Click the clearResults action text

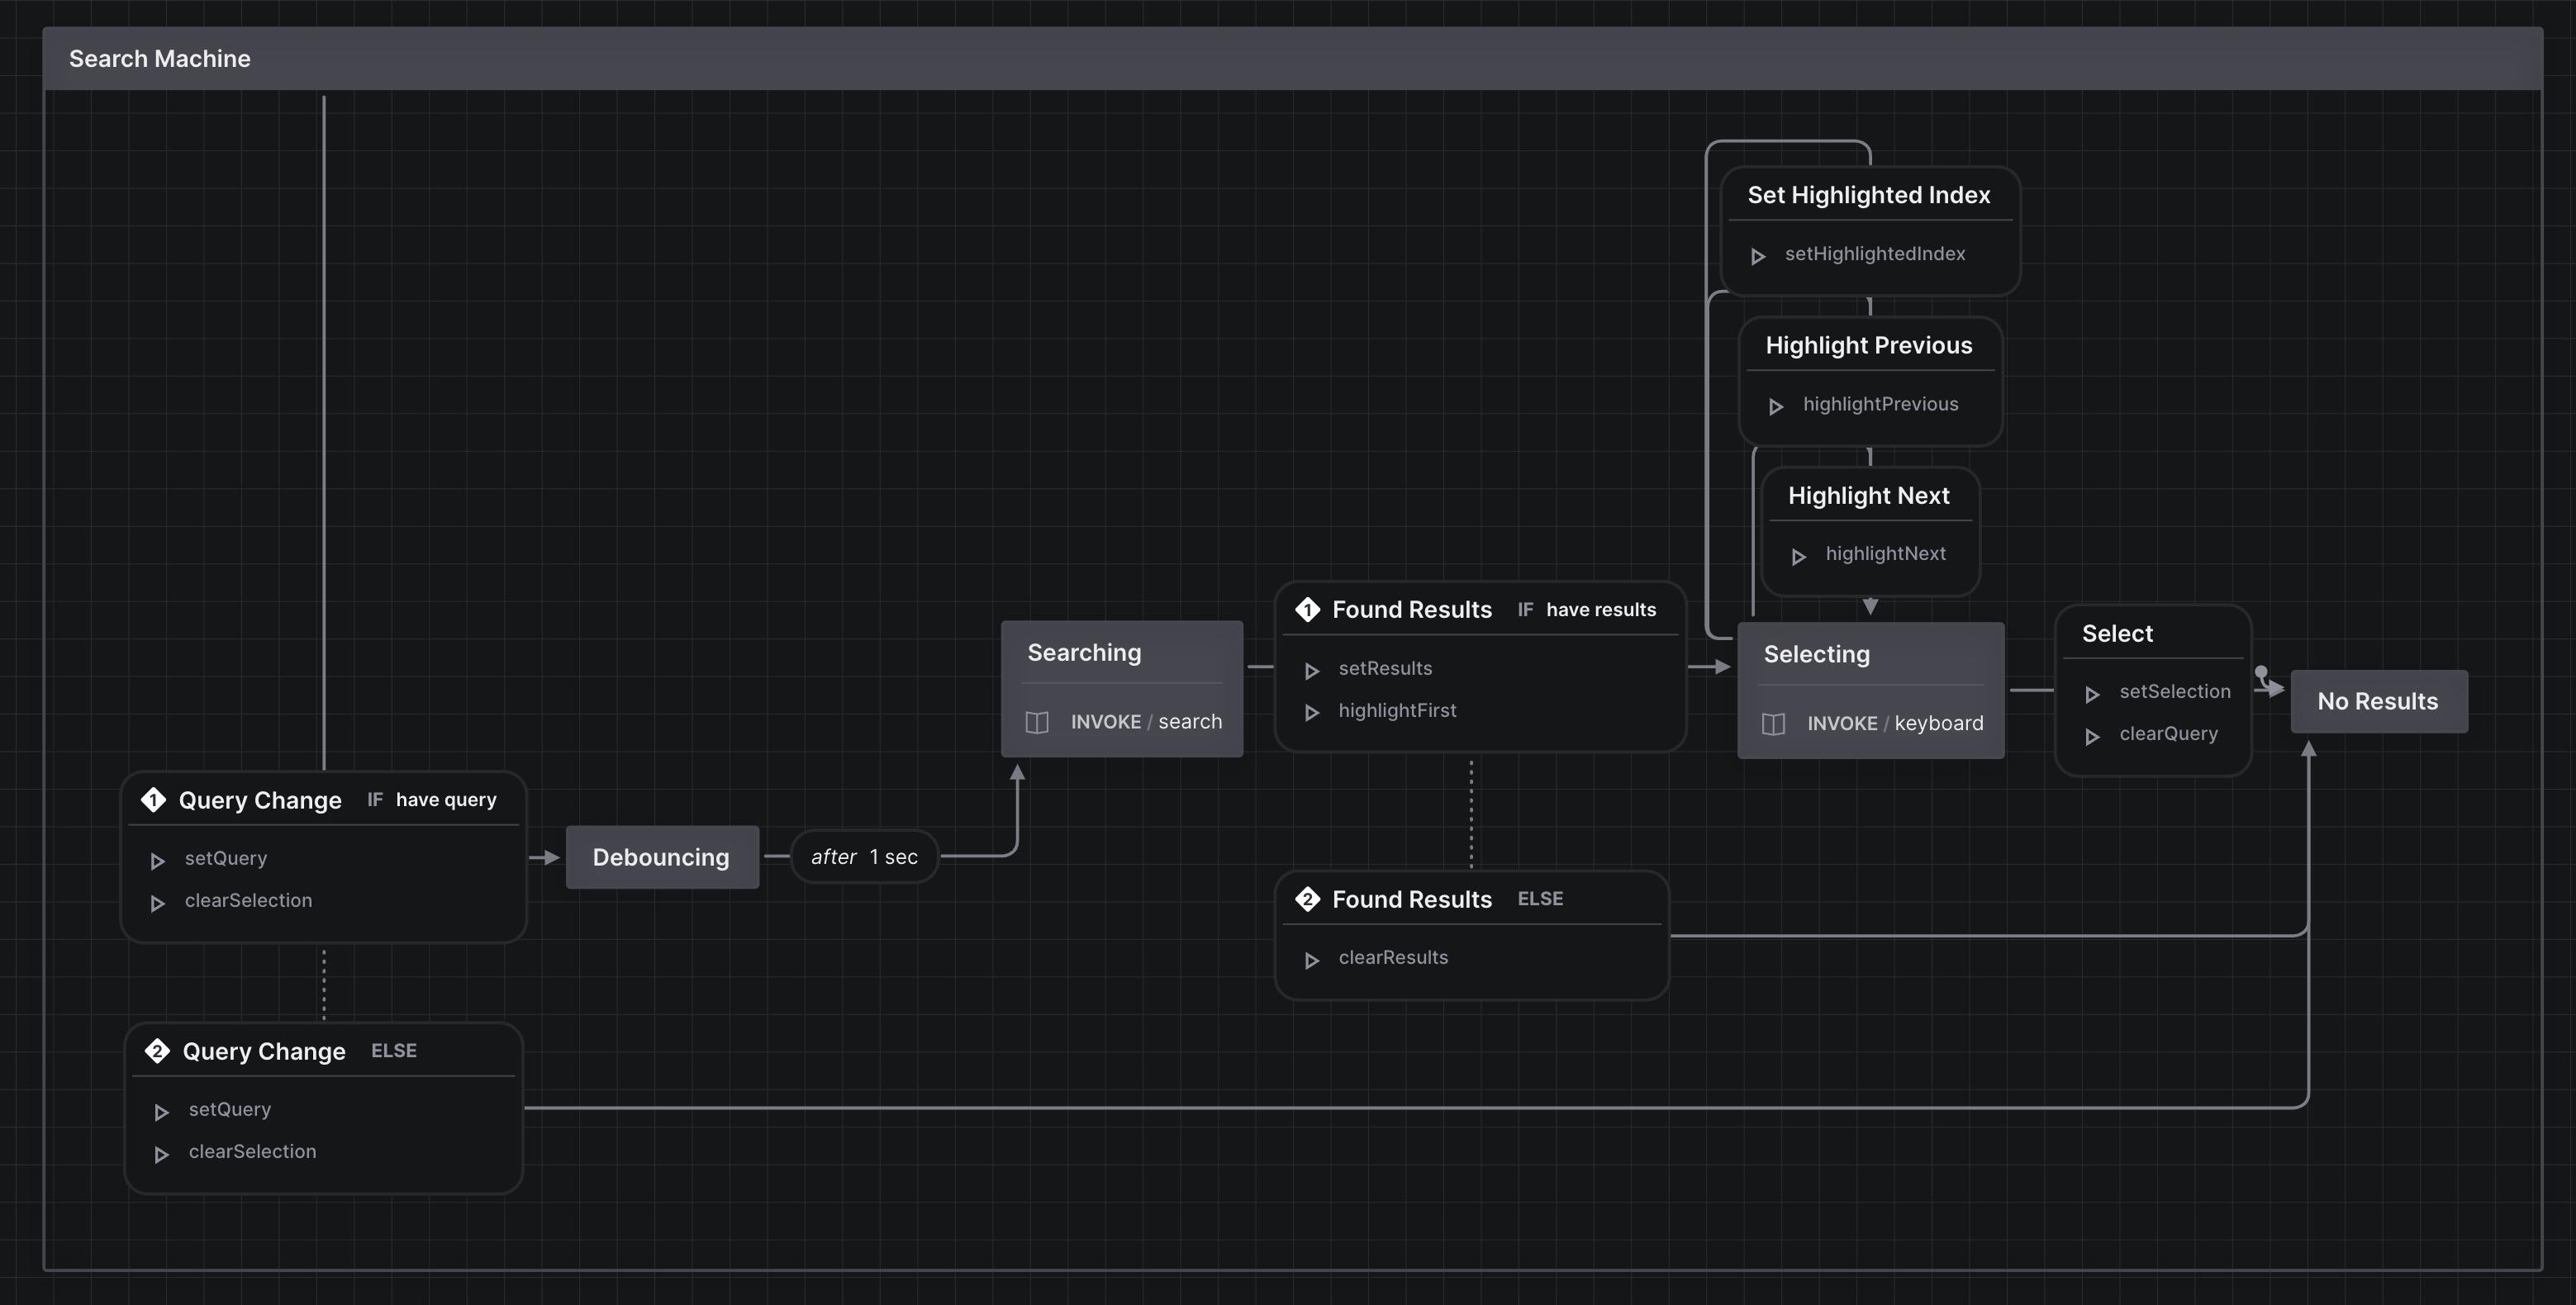click(1393, 957)
